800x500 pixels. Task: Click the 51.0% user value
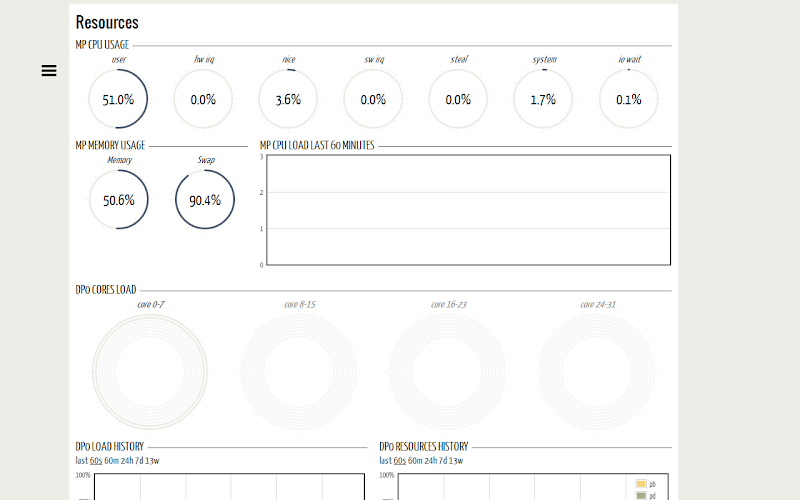(118, 99)
